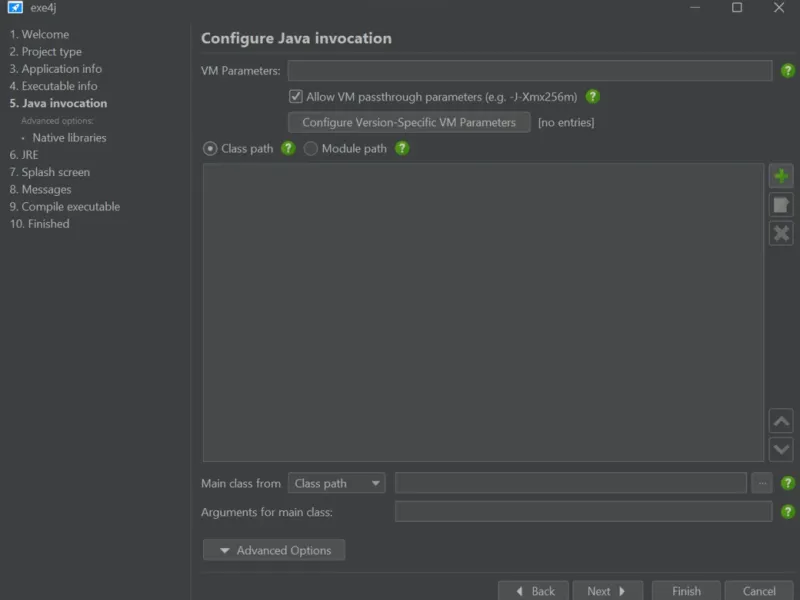Open the Main class from dropdown
Screen dimensions: 800x600
337,483
